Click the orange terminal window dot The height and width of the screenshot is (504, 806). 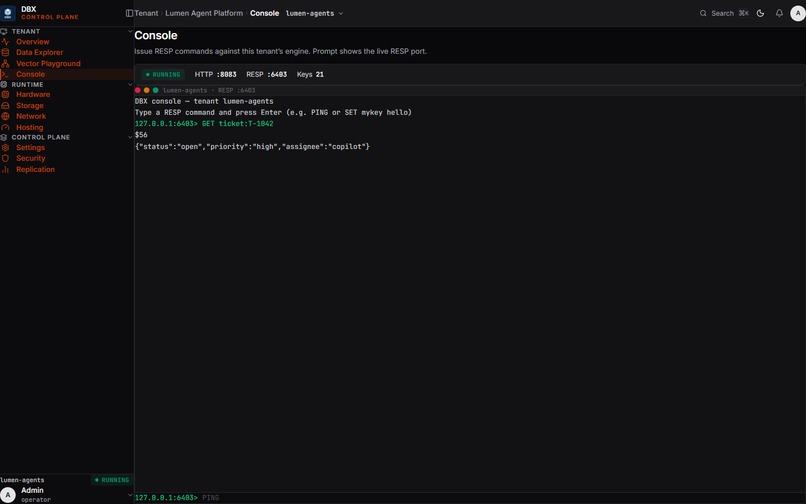point(146,90)
